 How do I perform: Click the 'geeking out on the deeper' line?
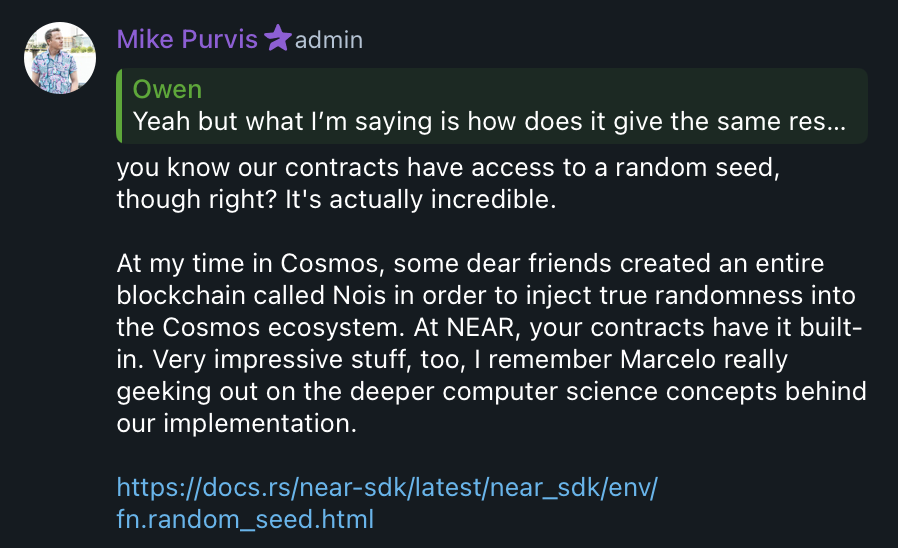click(x=491, y=392)
